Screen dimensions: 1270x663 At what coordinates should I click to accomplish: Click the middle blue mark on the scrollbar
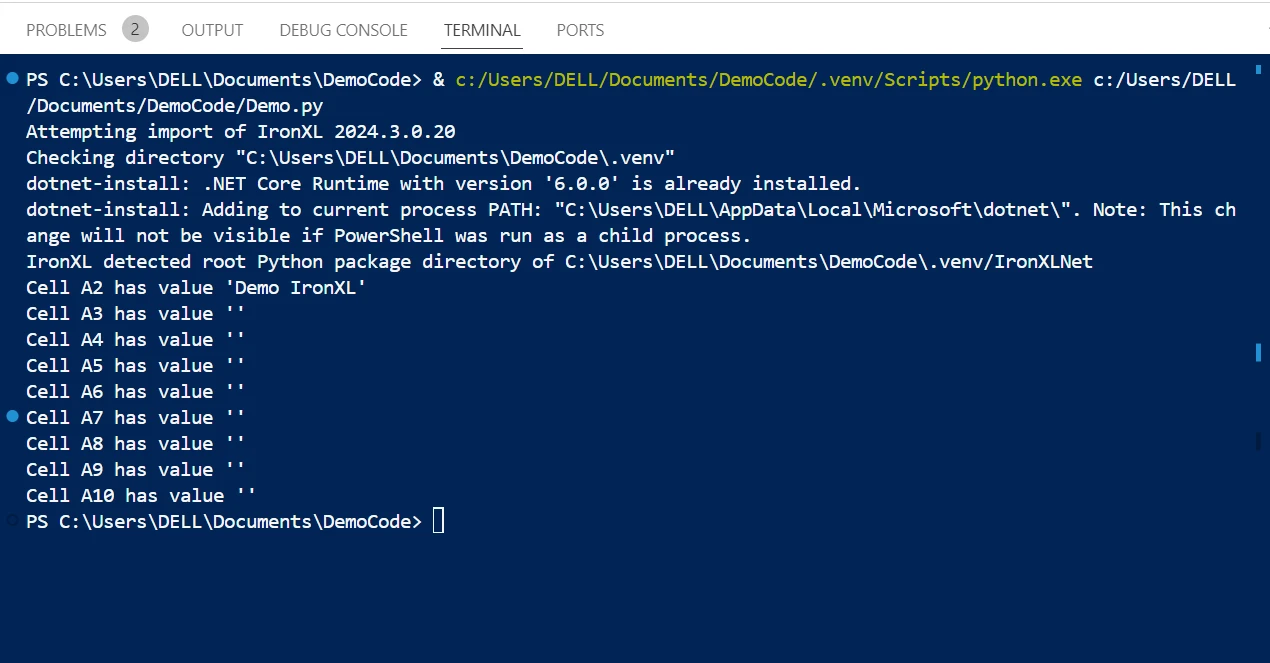(1259, 351)
